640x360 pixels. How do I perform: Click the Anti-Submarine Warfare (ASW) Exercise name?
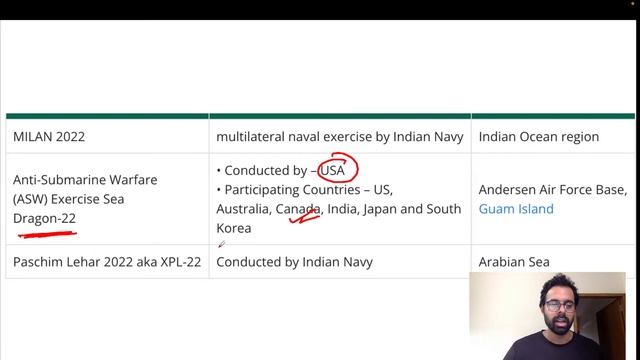(85, 199)
